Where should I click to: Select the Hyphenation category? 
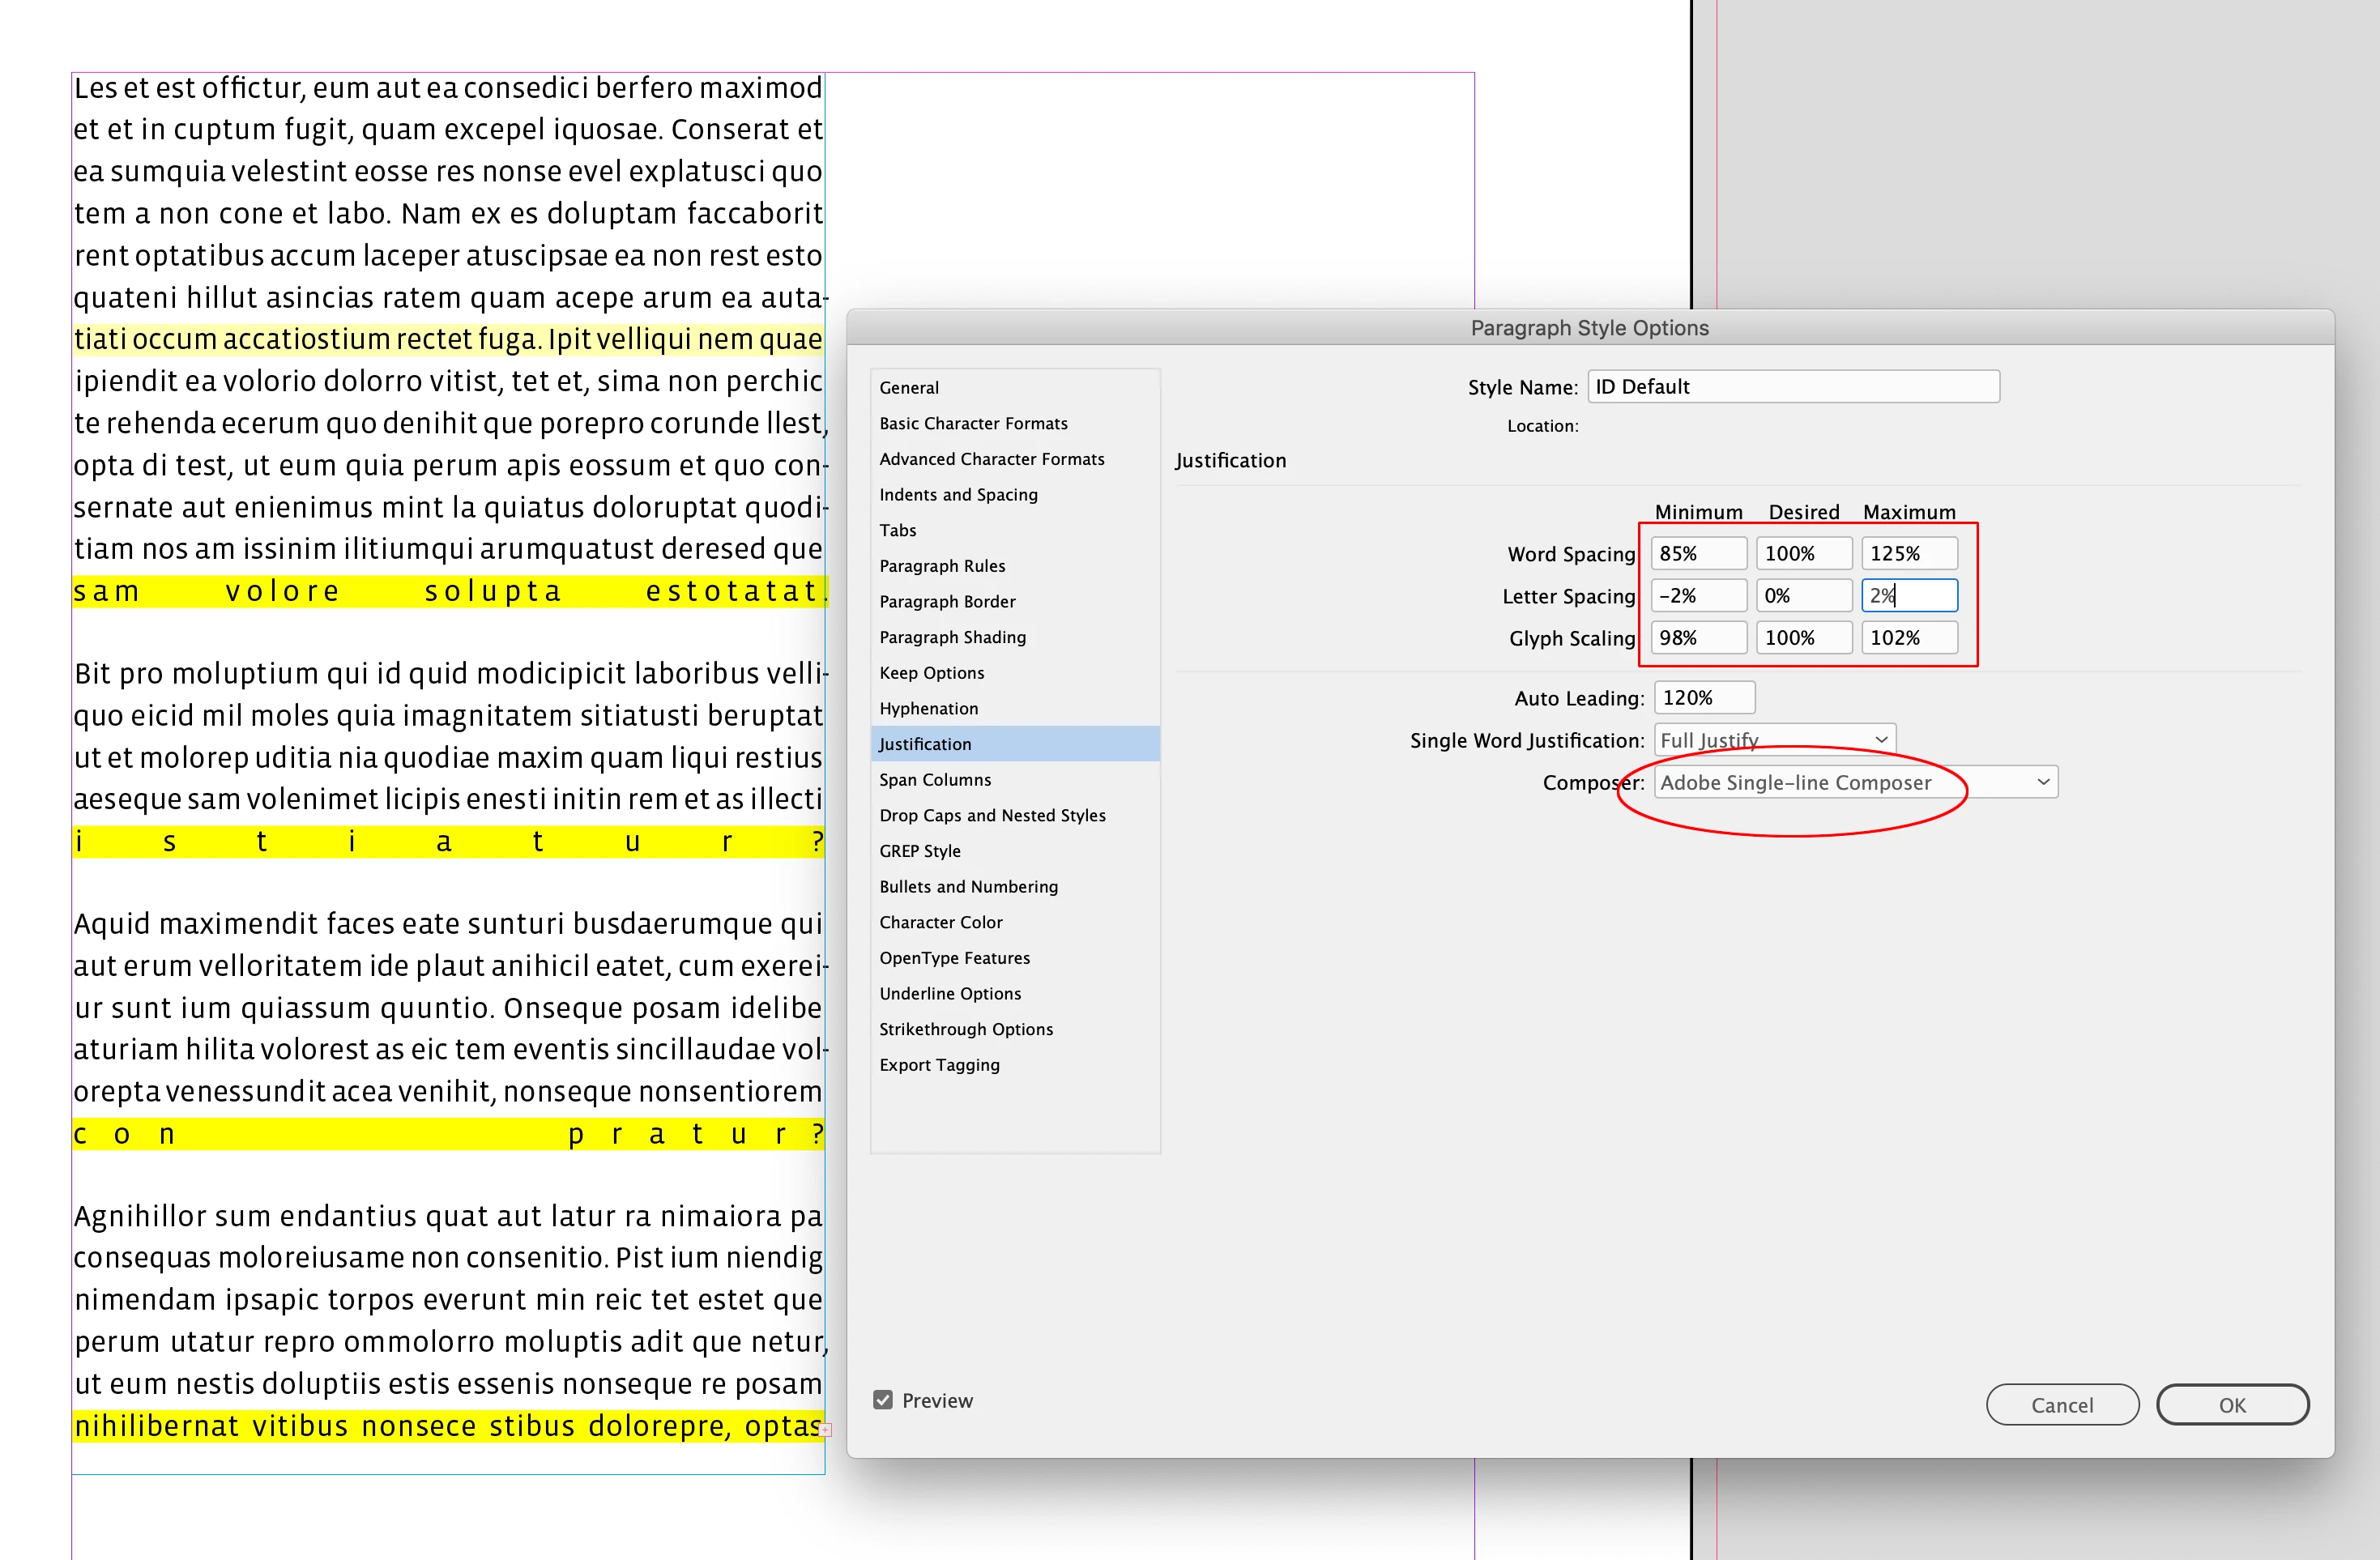[x=929, y=708]
